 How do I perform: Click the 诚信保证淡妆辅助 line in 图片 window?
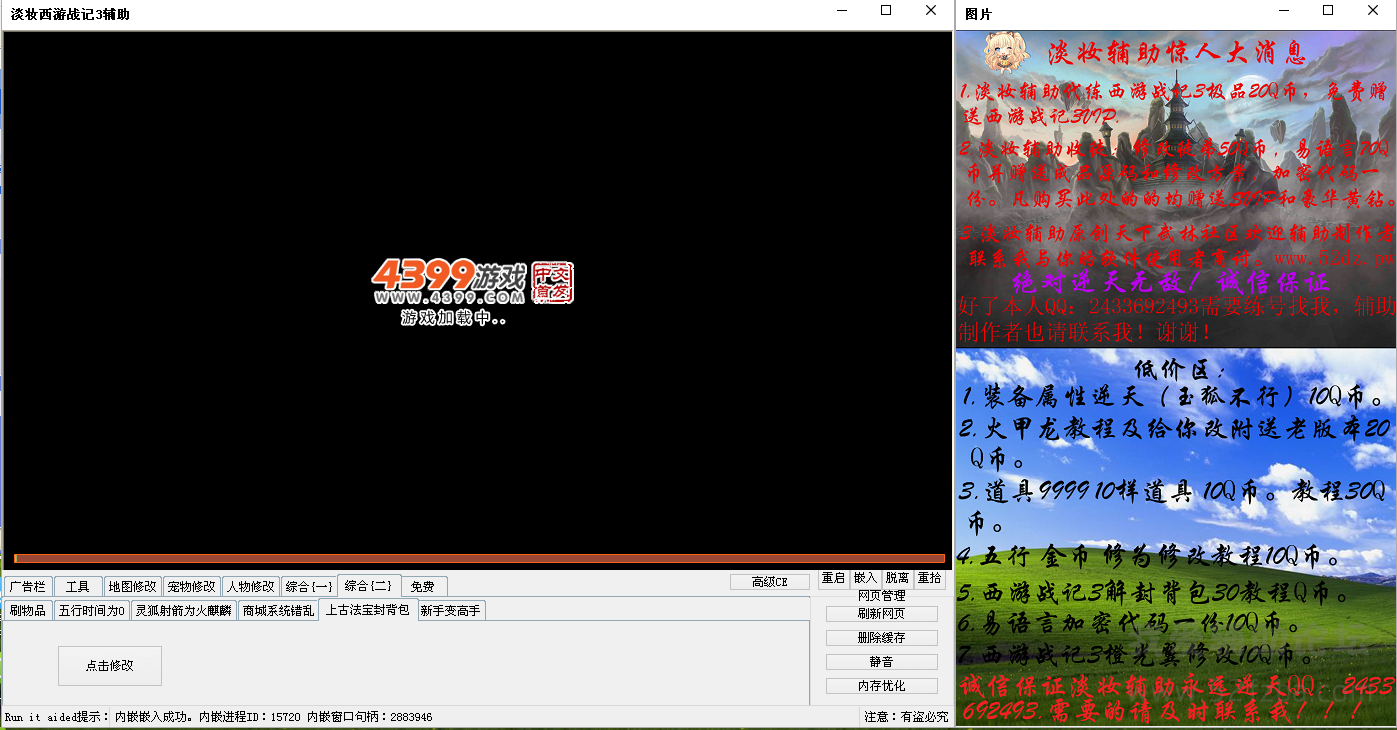click(1176, 698)
